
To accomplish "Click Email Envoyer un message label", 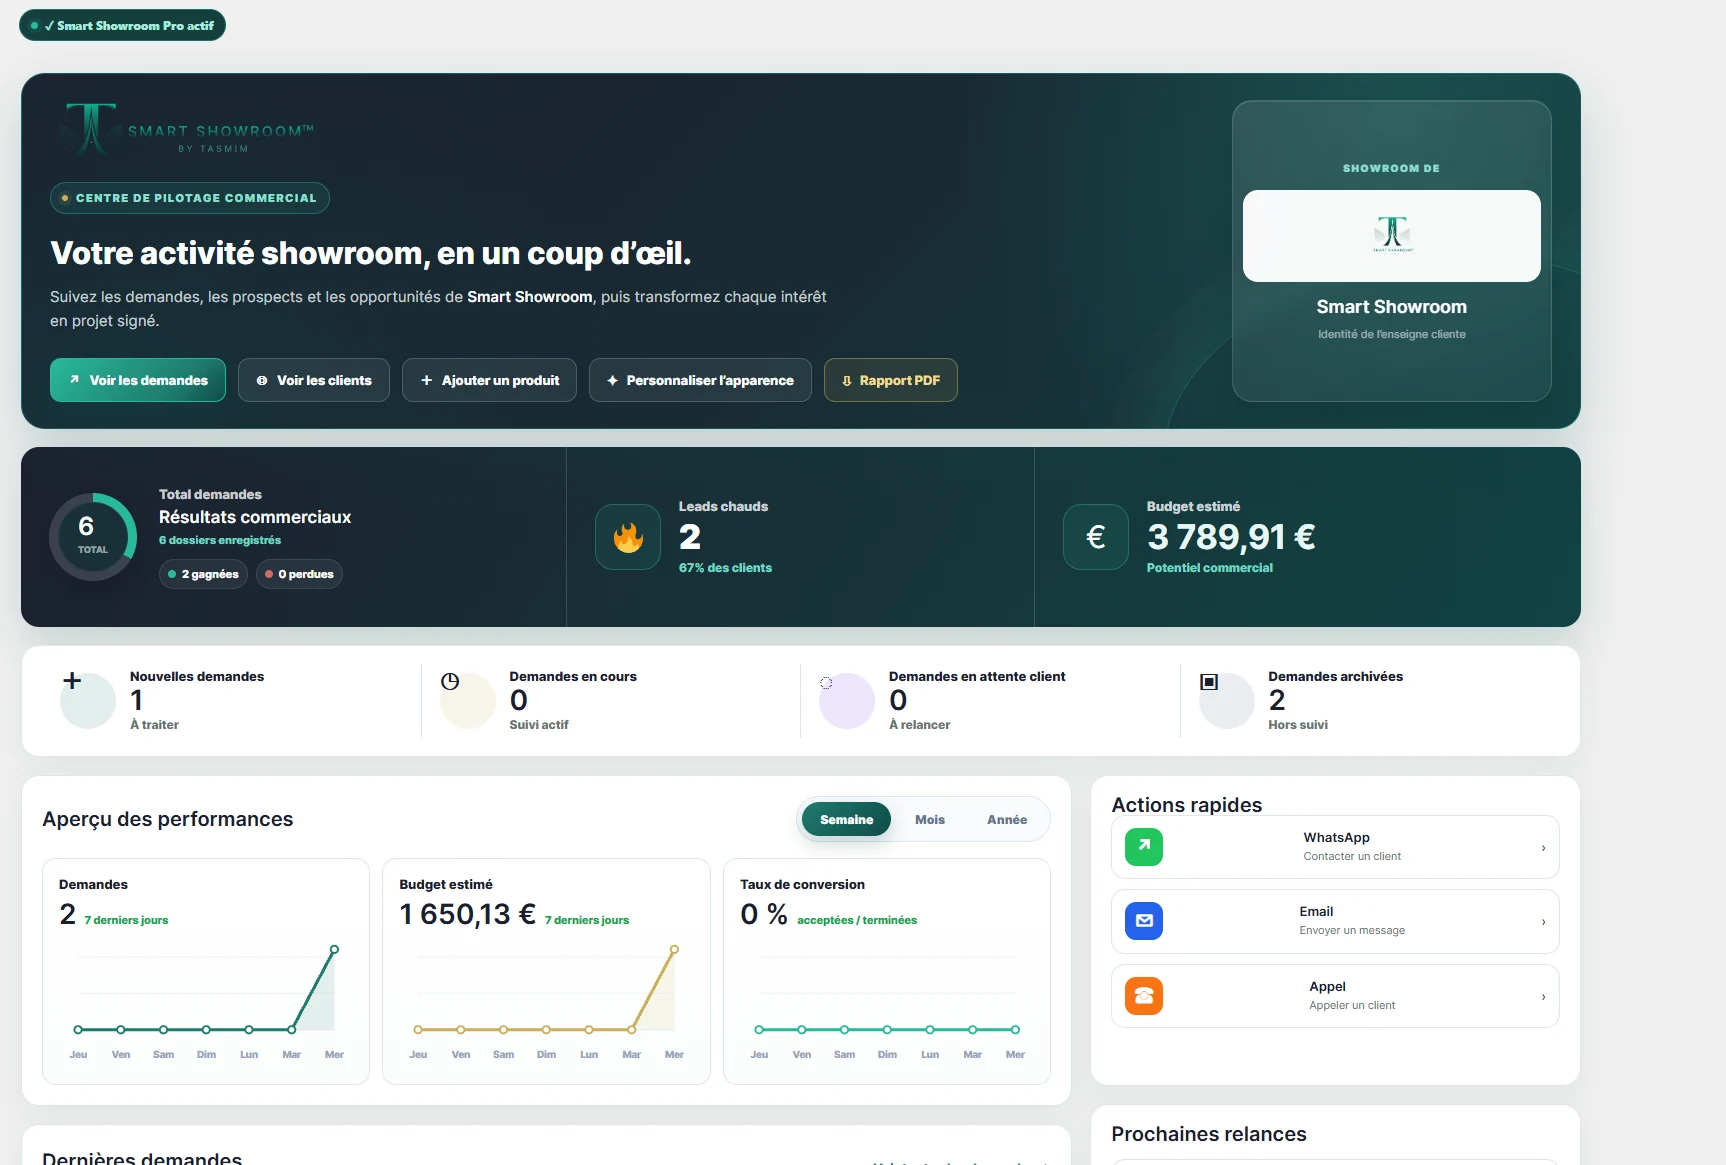I will click(1352, 921).
